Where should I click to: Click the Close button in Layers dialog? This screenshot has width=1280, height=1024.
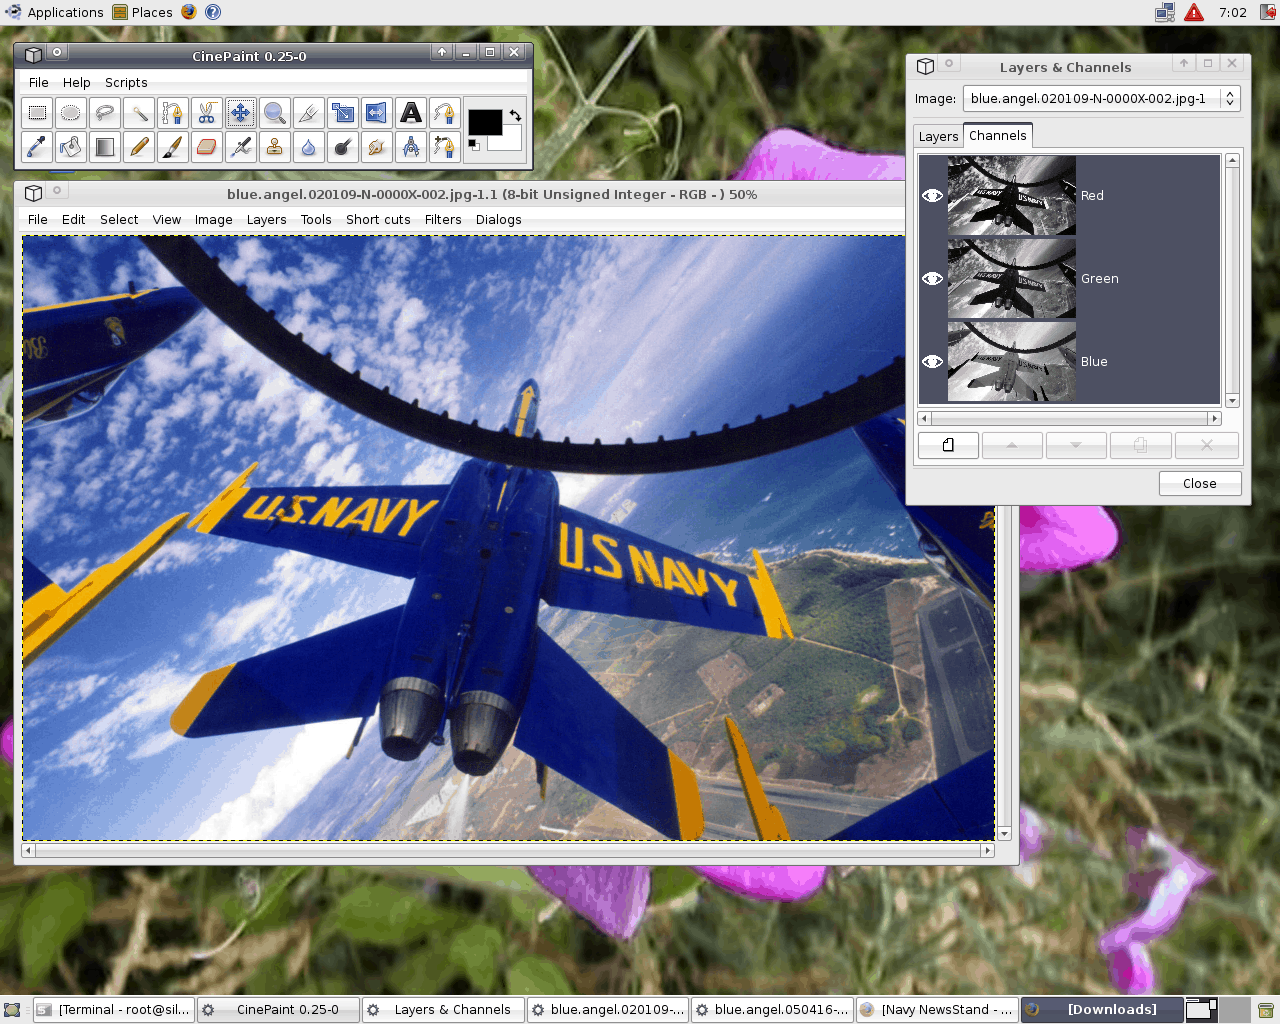(1199, 483)
